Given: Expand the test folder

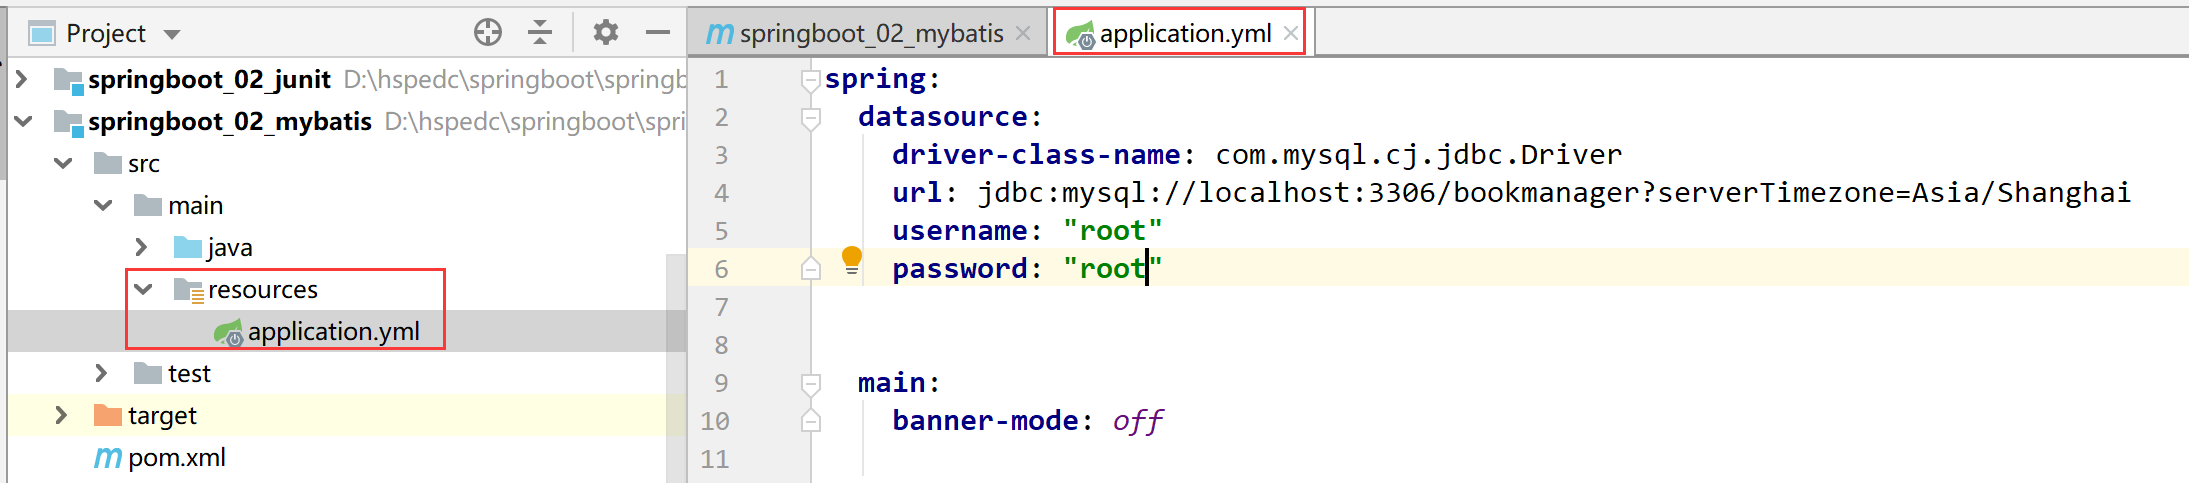Looking at the screenshot, I should pos(101,373).
